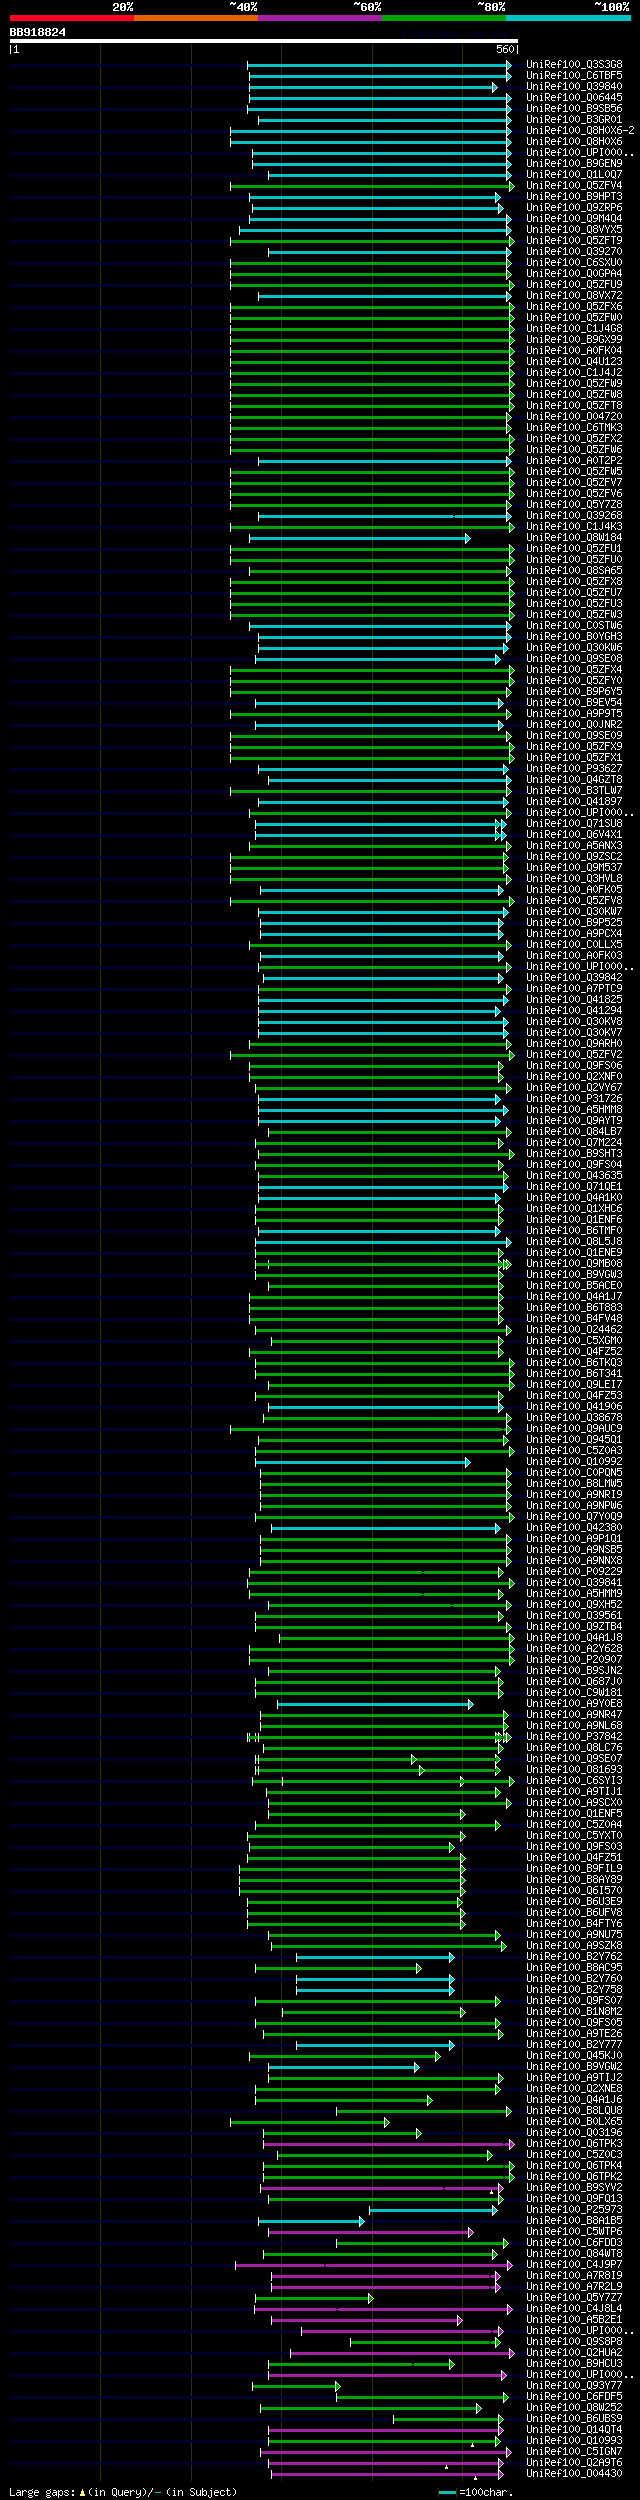The height and width of the screenshot is (2500, 640).
Task: Select the query ID BB918824
Action: click(x=38, y=32)
